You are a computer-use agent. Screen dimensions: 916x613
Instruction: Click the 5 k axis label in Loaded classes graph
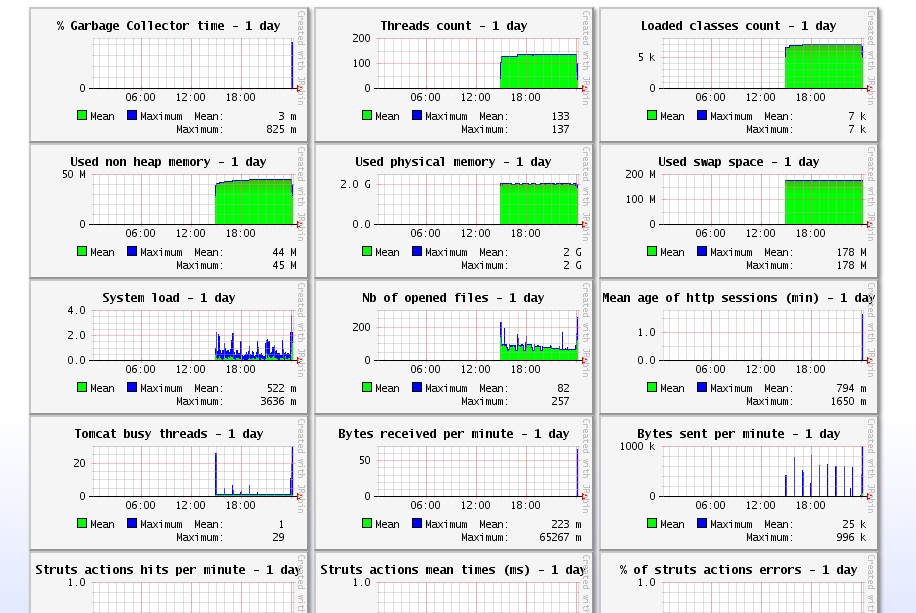pos(647,57)
